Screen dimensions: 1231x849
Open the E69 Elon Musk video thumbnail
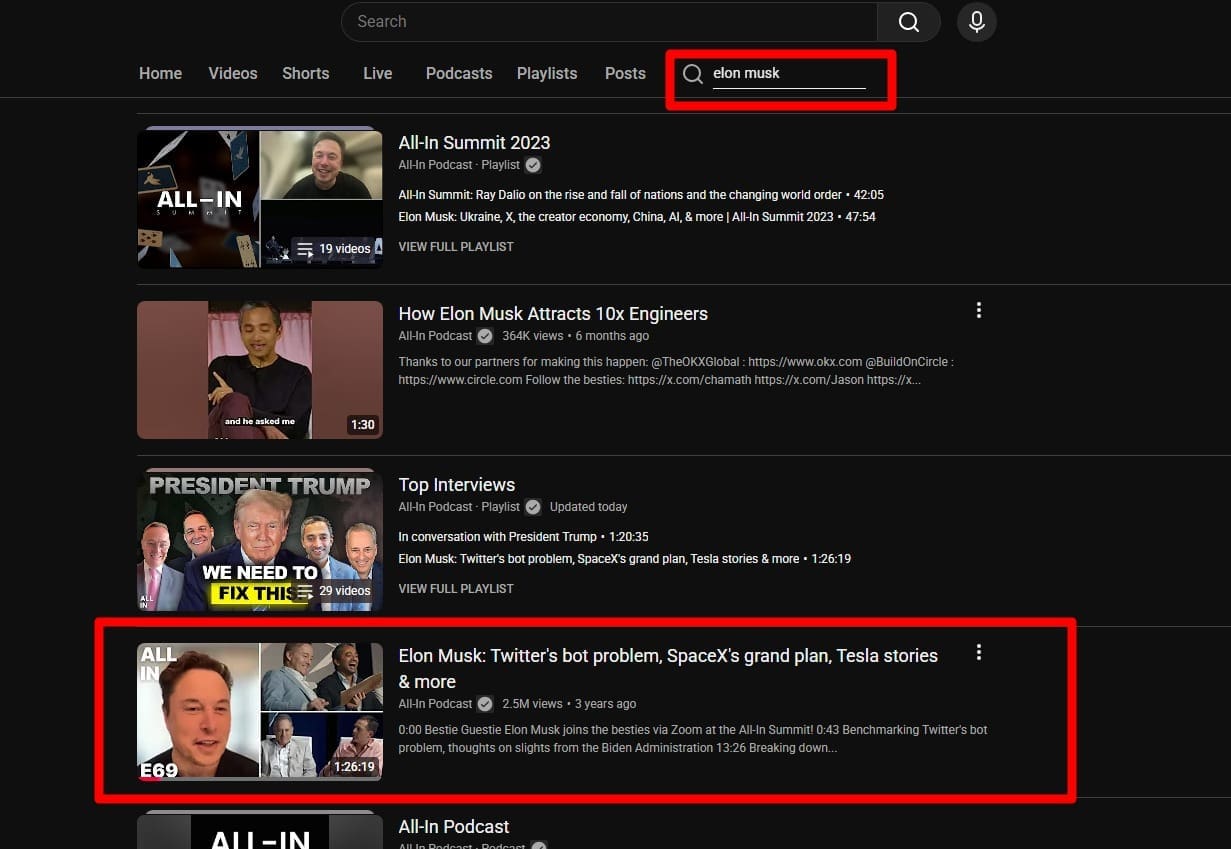pyautogui.click(x=259, y=711)
